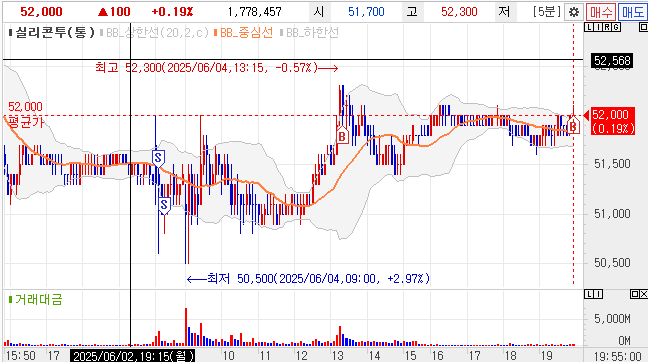This screenshot has height=362, width=648.
Task: Maximize the 거래대금 volume panel
Action: pos(634,294)
